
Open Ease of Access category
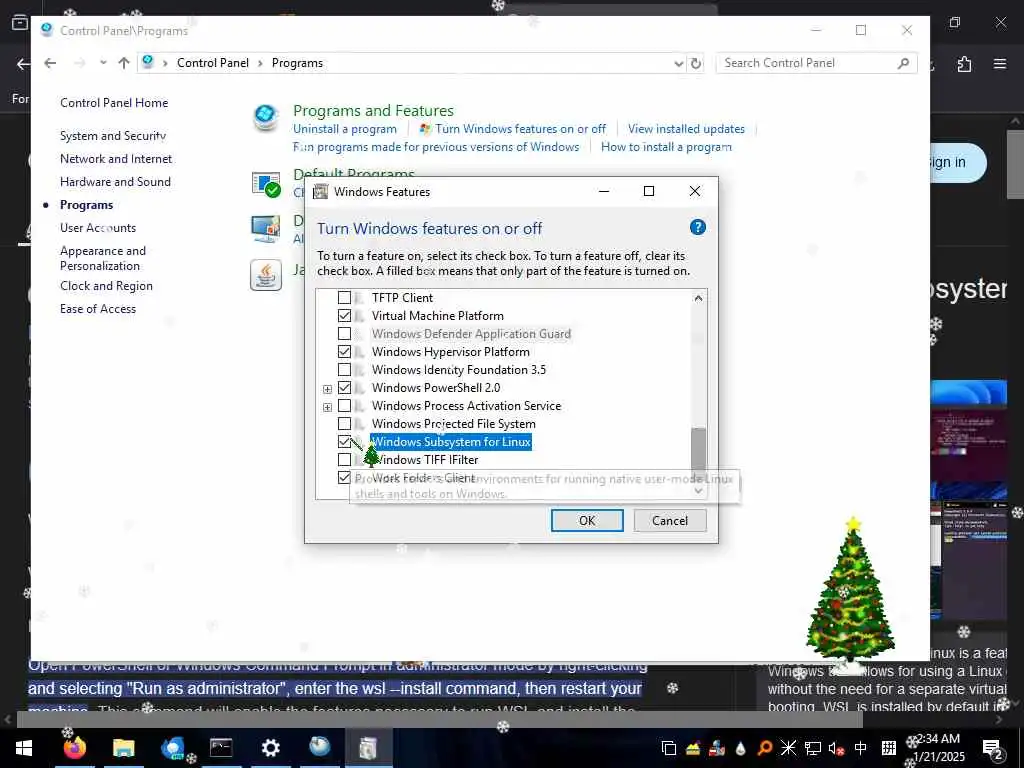(x=98, y=309)
